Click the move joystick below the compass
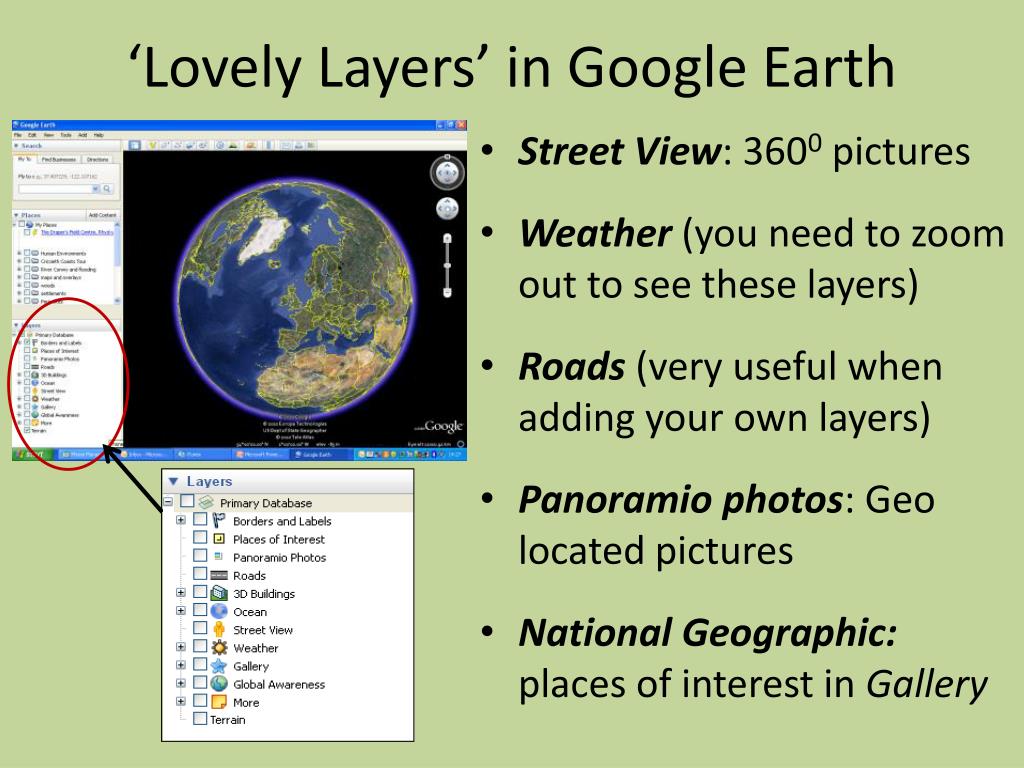Viewport: 1024px width, 768px height. tap(447, 208)
